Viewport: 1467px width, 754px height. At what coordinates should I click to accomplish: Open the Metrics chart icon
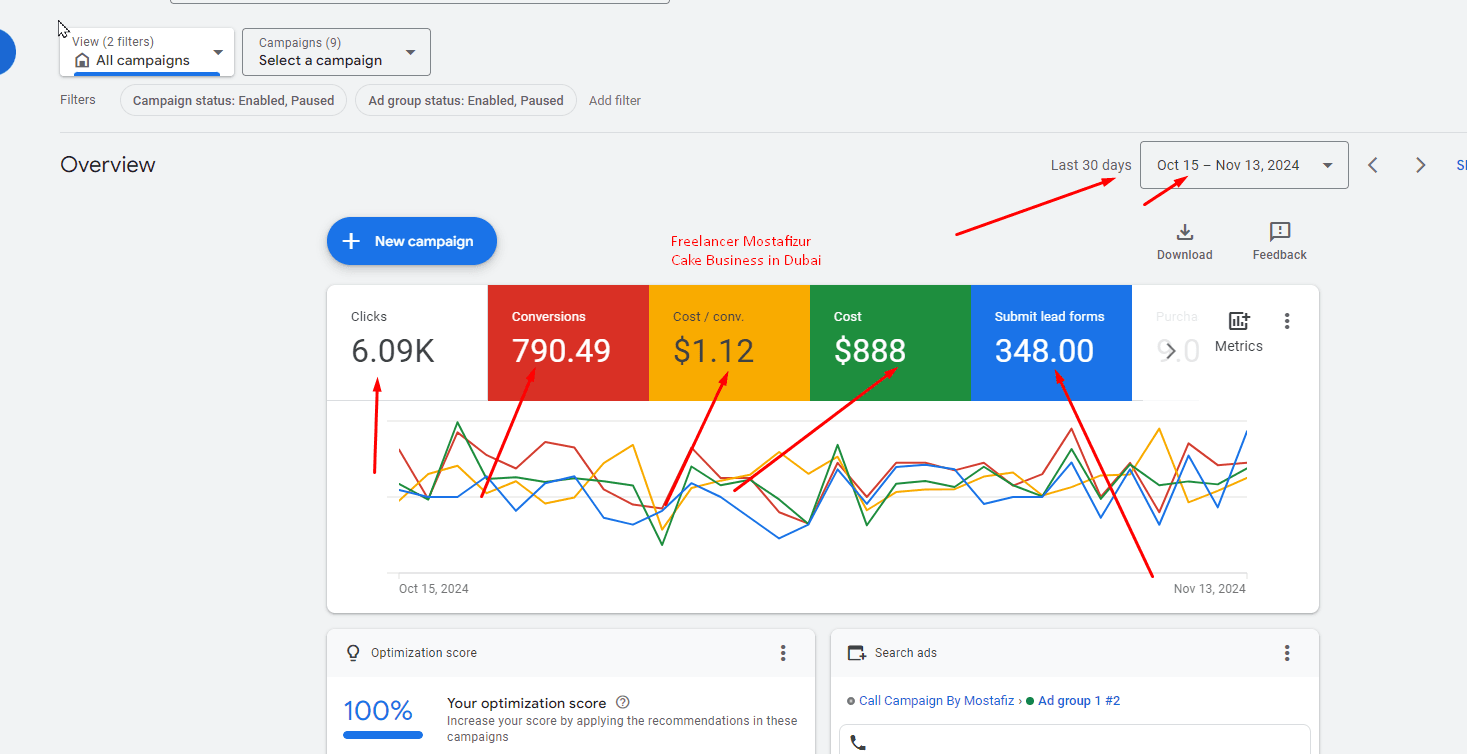[1238, 322]
